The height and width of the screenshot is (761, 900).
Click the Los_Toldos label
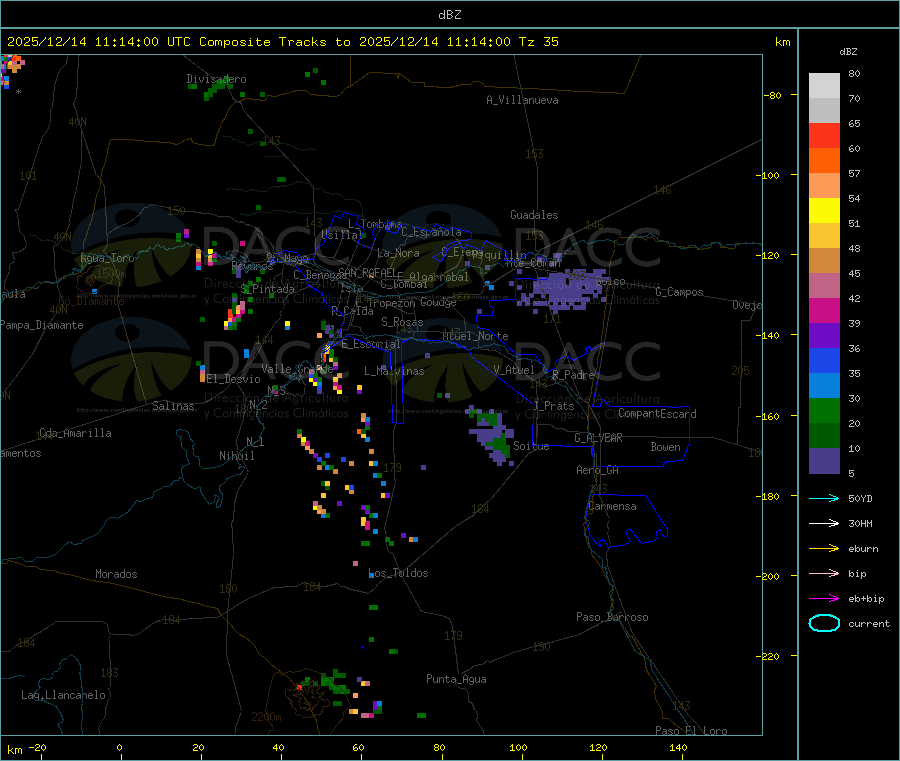[398, 573]
